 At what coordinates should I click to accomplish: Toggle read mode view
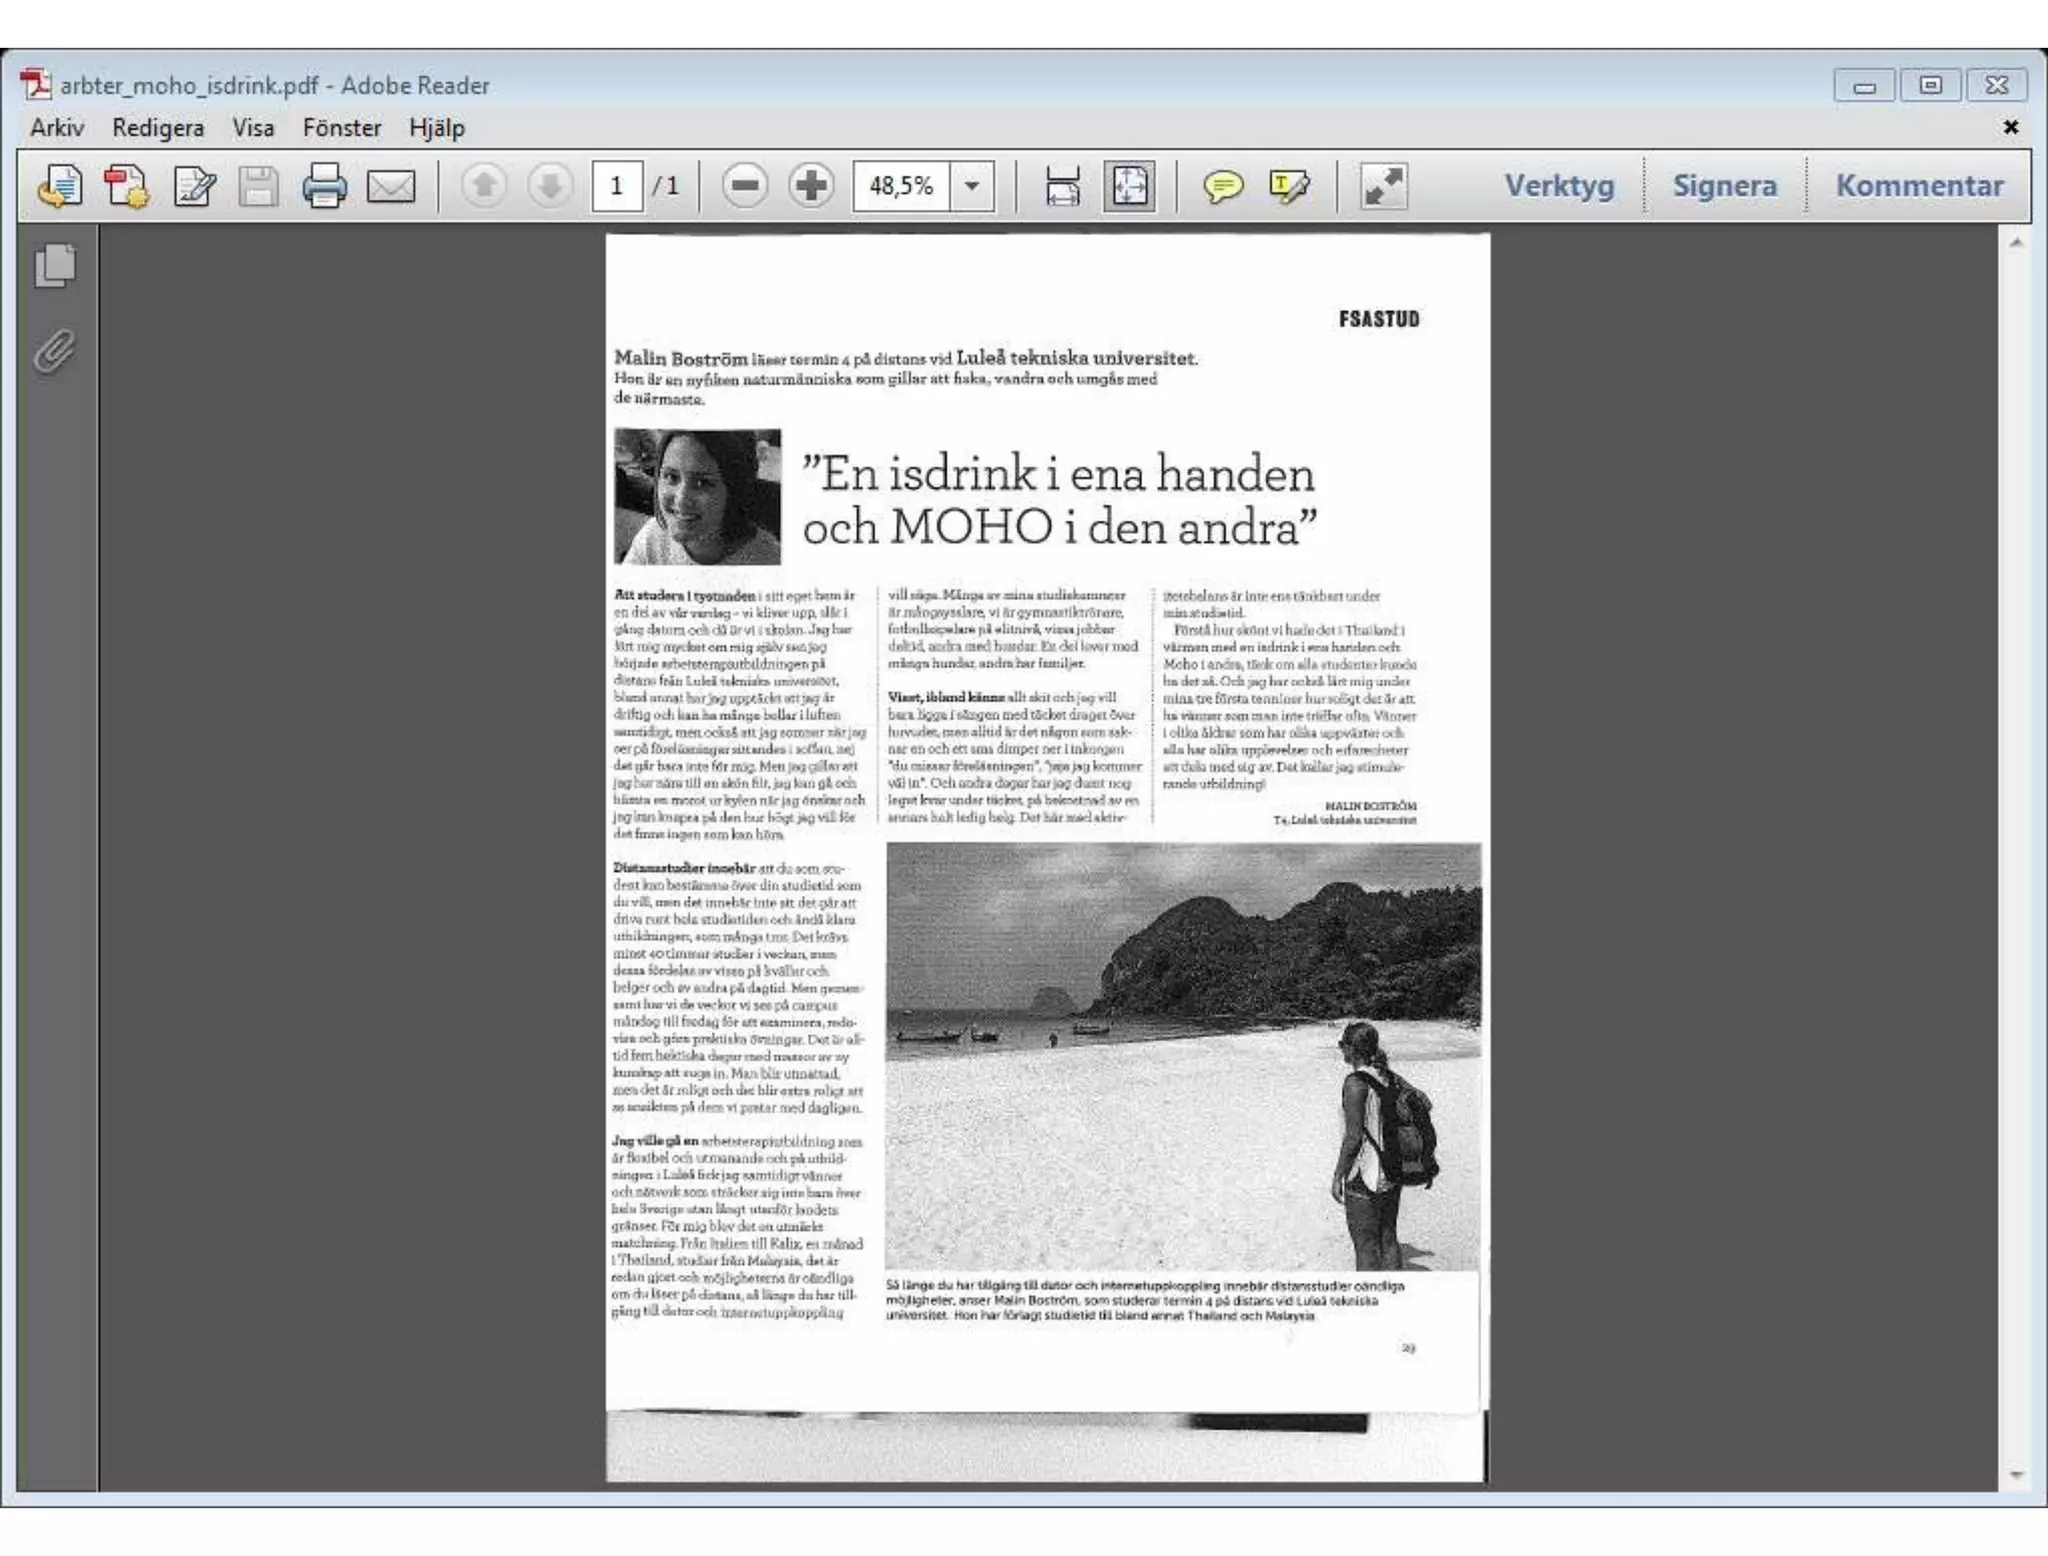tap(1384, 187)
